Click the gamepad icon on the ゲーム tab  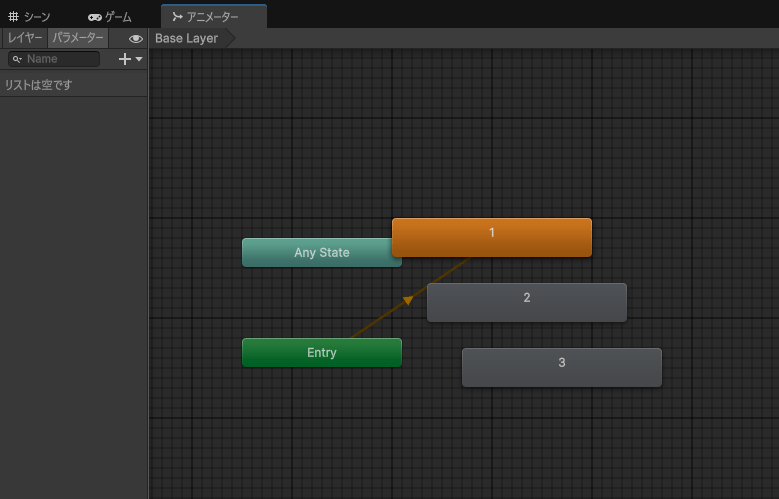tap(95, 17)
